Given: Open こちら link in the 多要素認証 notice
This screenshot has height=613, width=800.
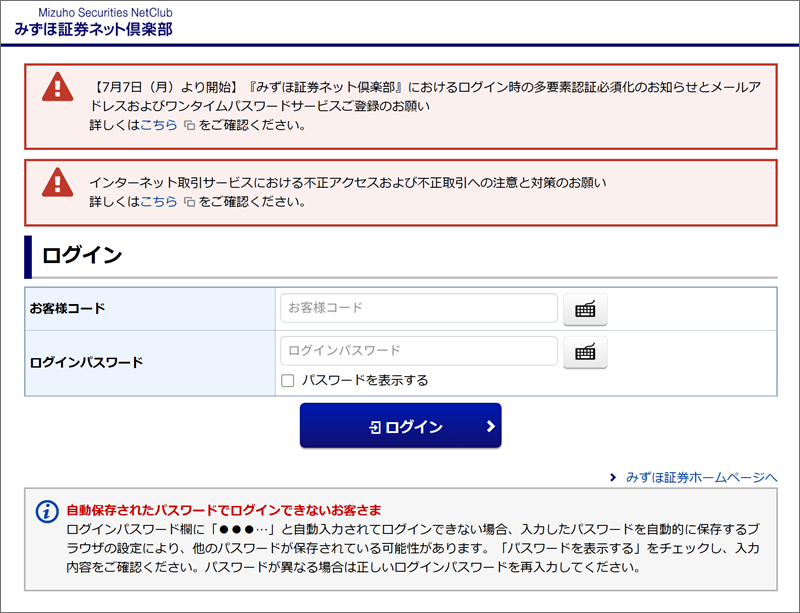Looking at the screenshot, I should pyautogui.click(x=159, y=125).
